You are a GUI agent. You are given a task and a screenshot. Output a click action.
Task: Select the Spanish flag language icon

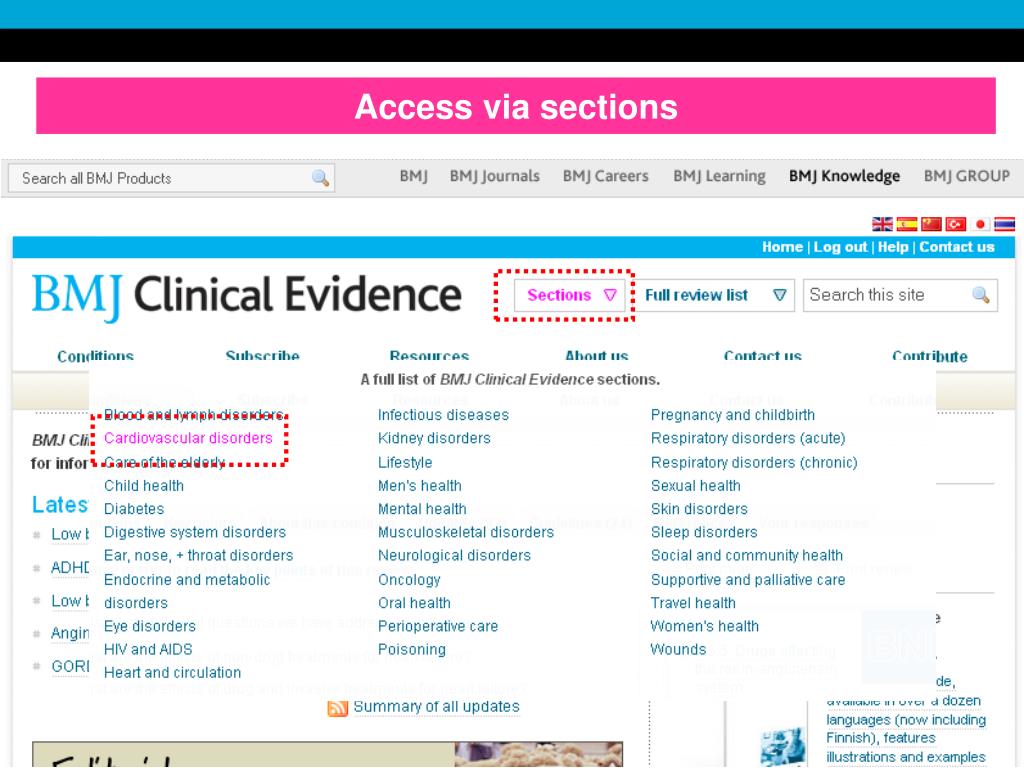tap(906, 224)
